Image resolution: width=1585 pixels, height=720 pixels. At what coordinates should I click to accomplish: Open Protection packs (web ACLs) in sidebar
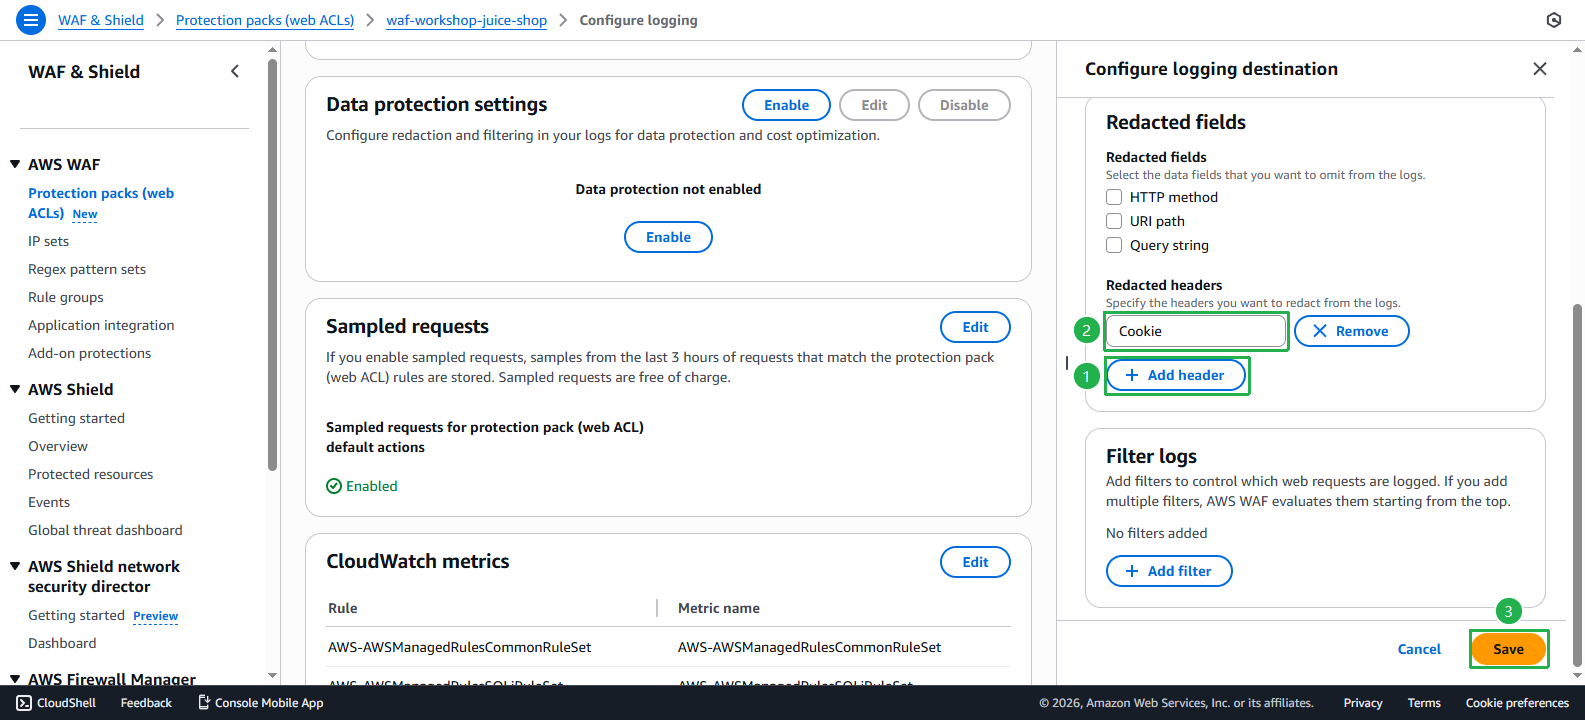tap(101, 203)
